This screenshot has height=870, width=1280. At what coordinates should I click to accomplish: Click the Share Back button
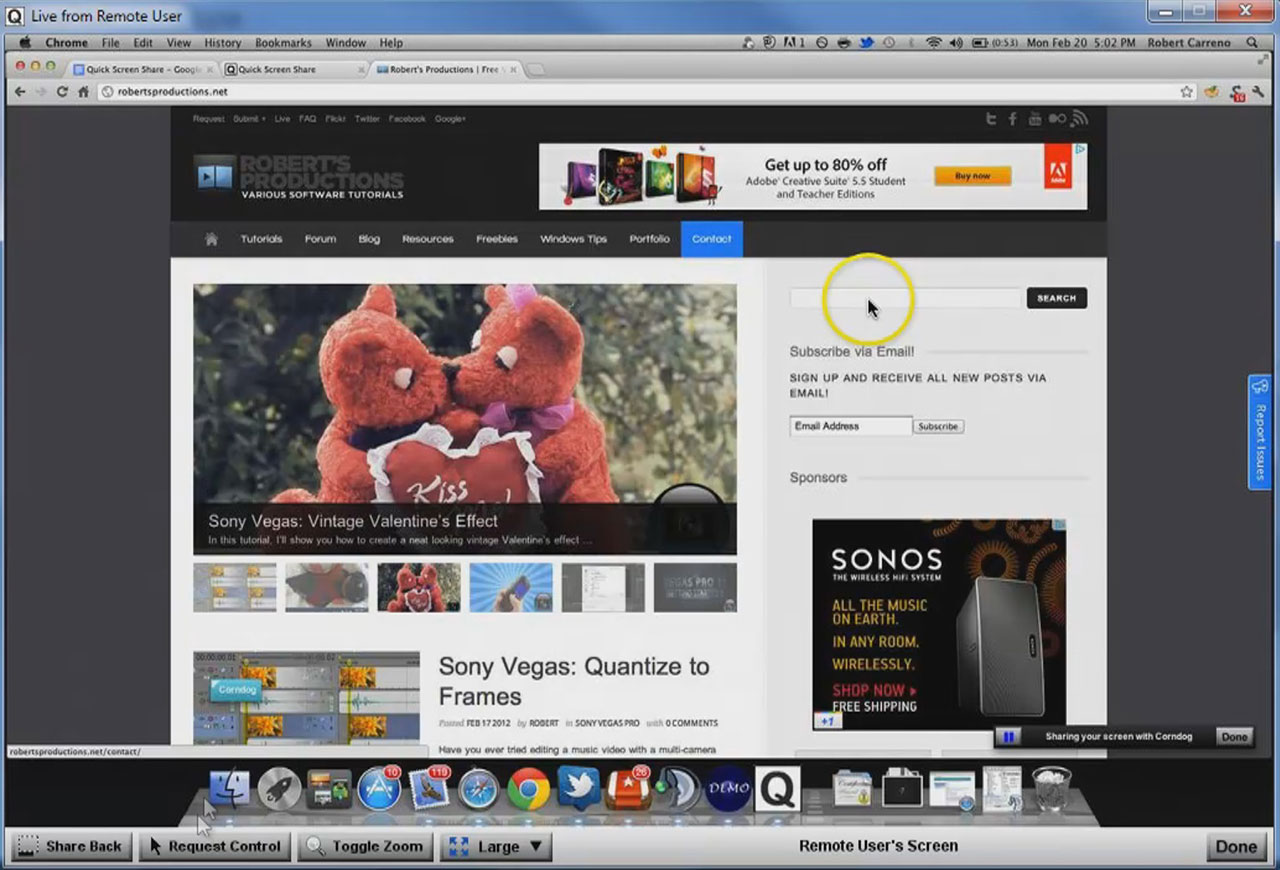[70, 846]
